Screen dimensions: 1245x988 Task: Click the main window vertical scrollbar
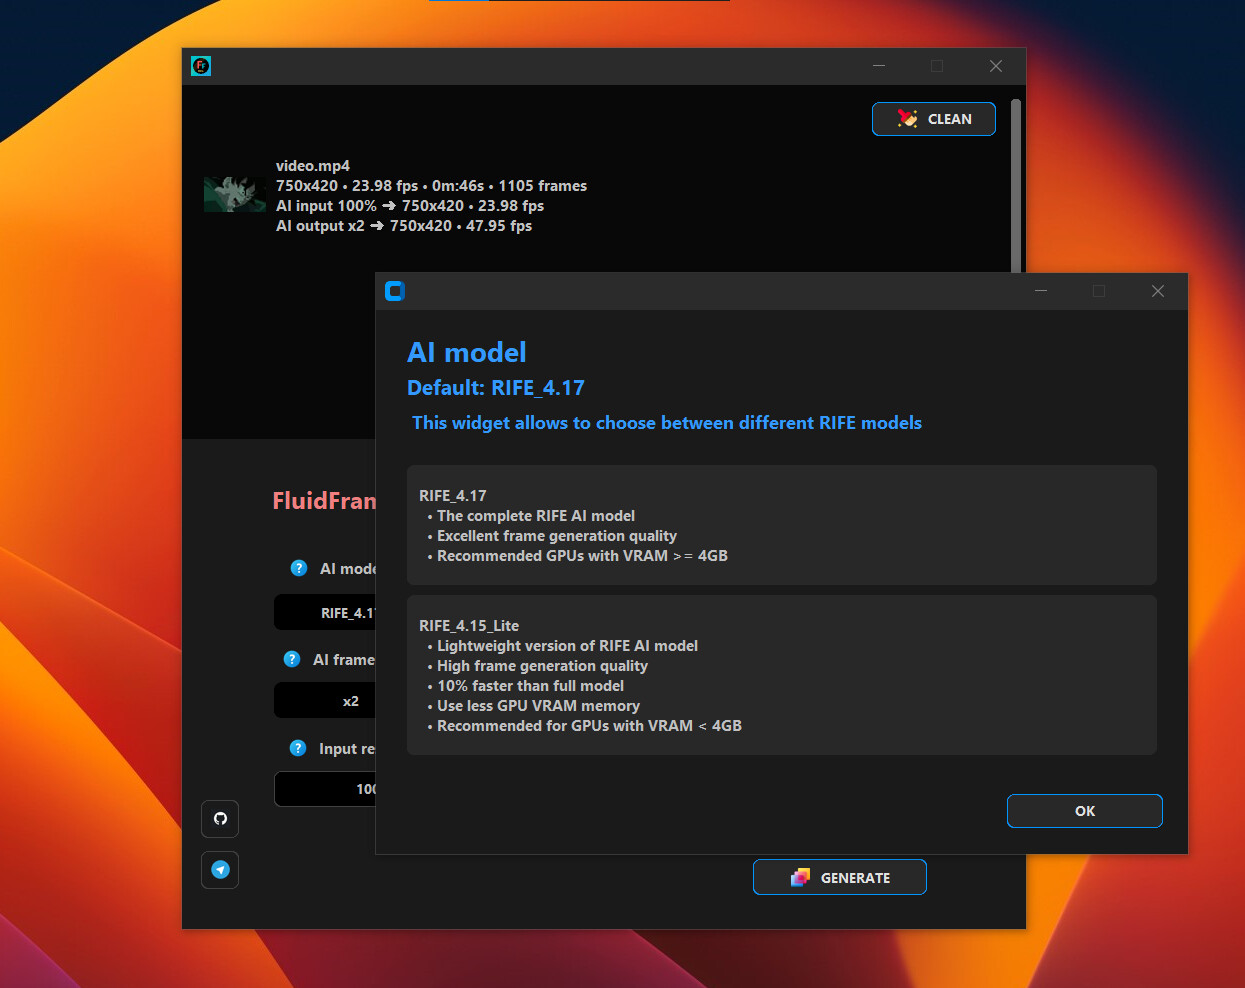pyautogui.click(x=1016, y=185)
